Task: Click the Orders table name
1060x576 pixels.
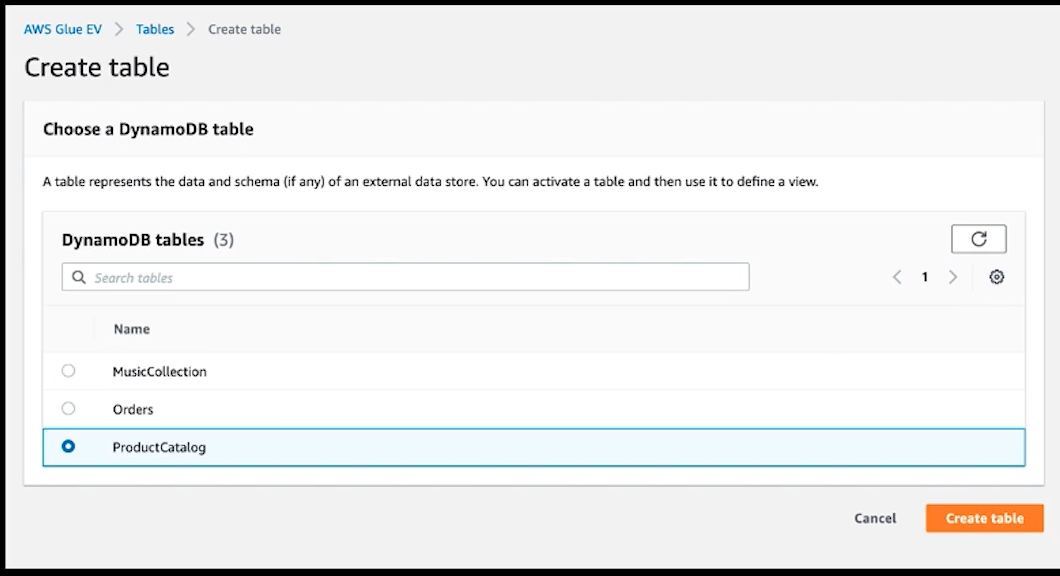Action: (132, 409)
